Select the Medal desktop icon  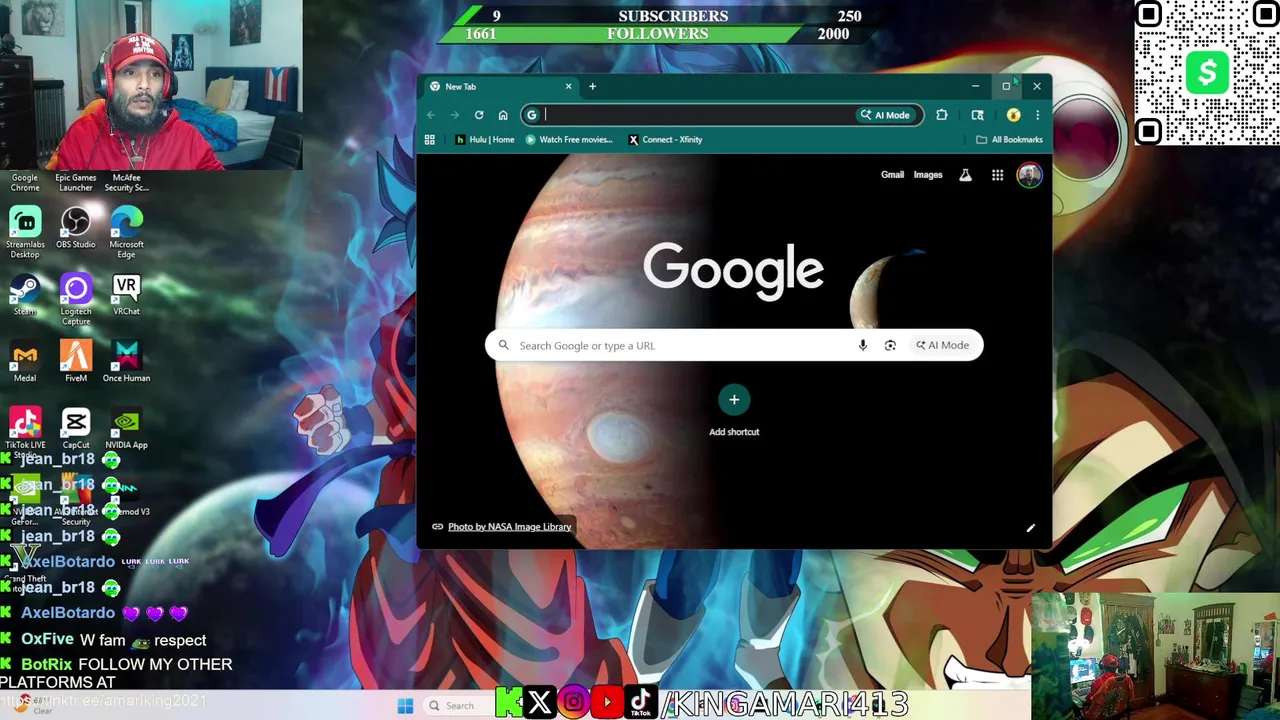(25, 362)
